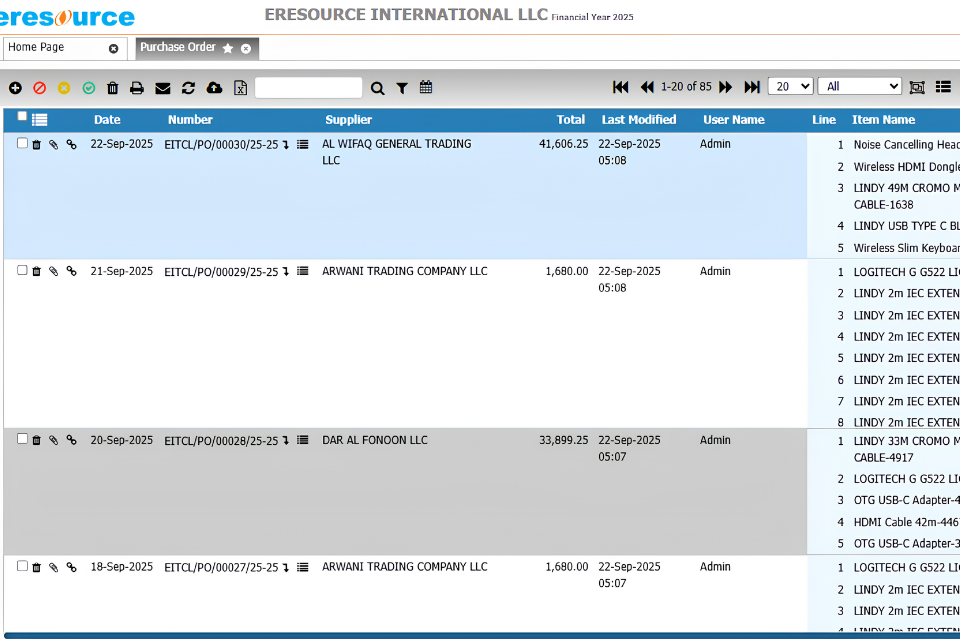Open attachments paperclip for the 18-Sep-2025 order

[x=54, y=568]
